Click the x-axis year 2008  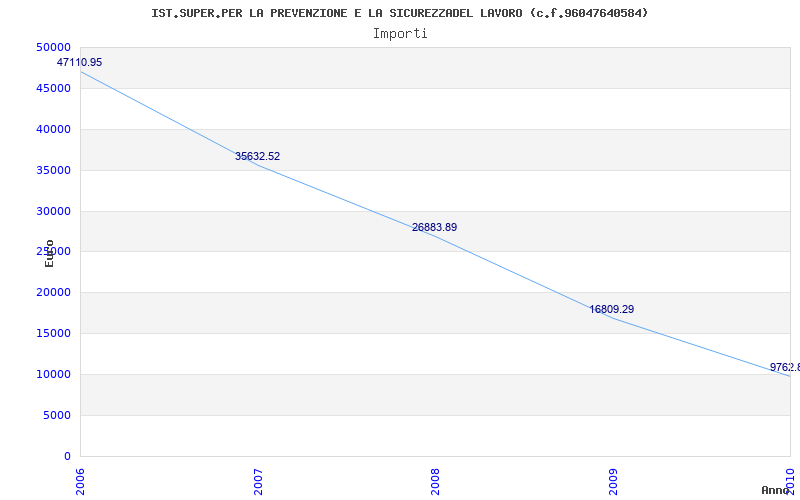point(435,482)
